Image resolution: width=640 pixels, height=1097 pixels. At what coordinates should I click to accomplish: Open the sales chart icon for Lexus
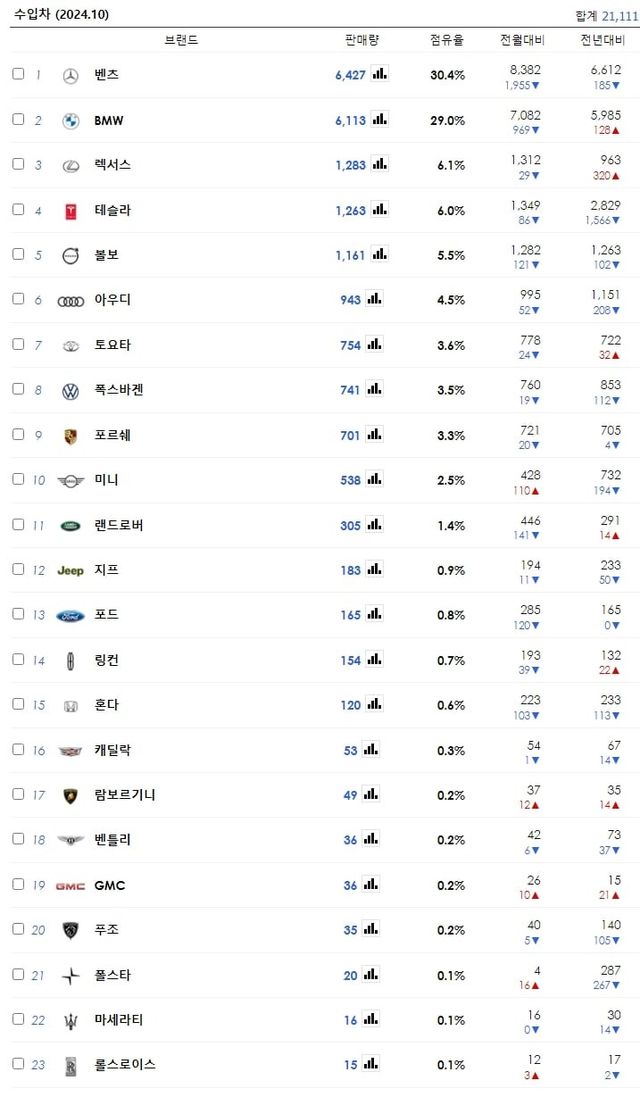[379, 164]
